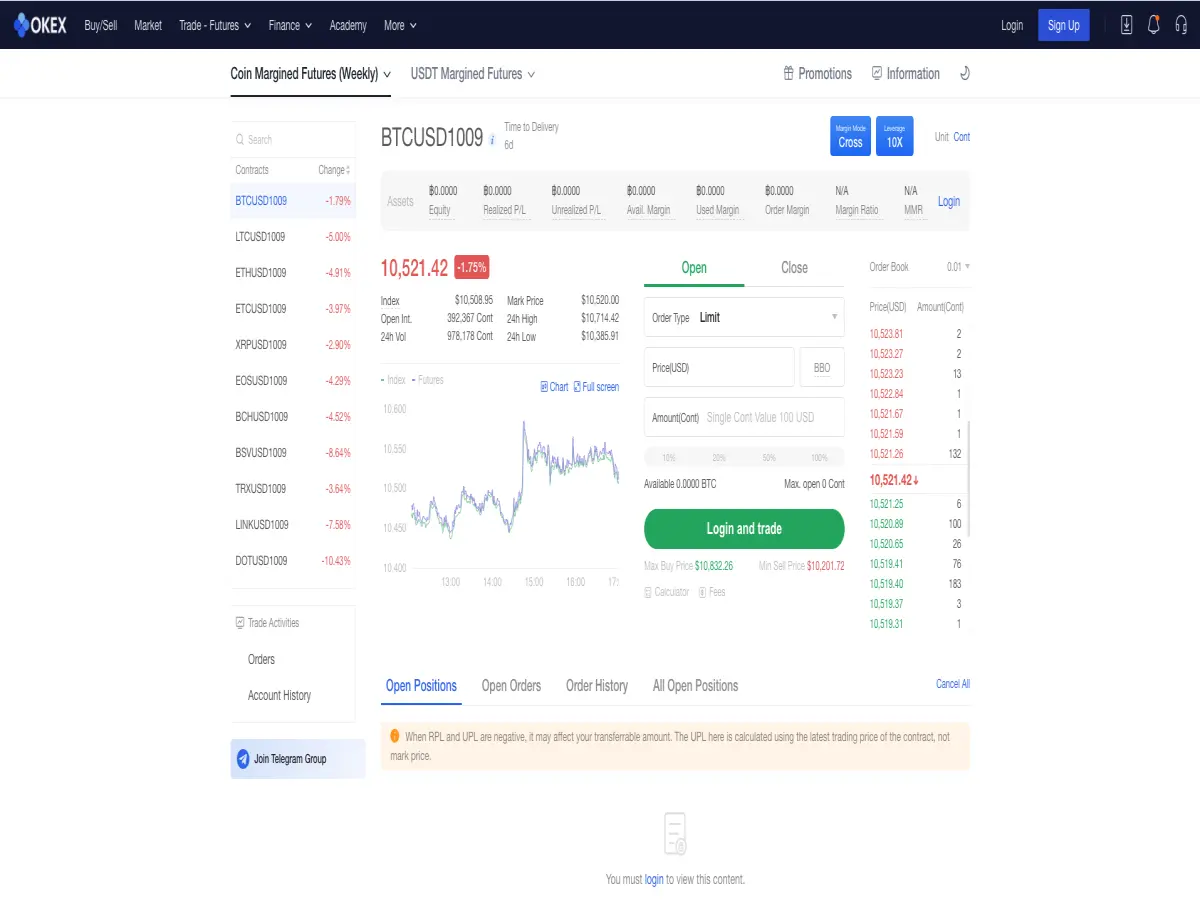
Task: Expand the Finance menu
Action: [290, 25]
